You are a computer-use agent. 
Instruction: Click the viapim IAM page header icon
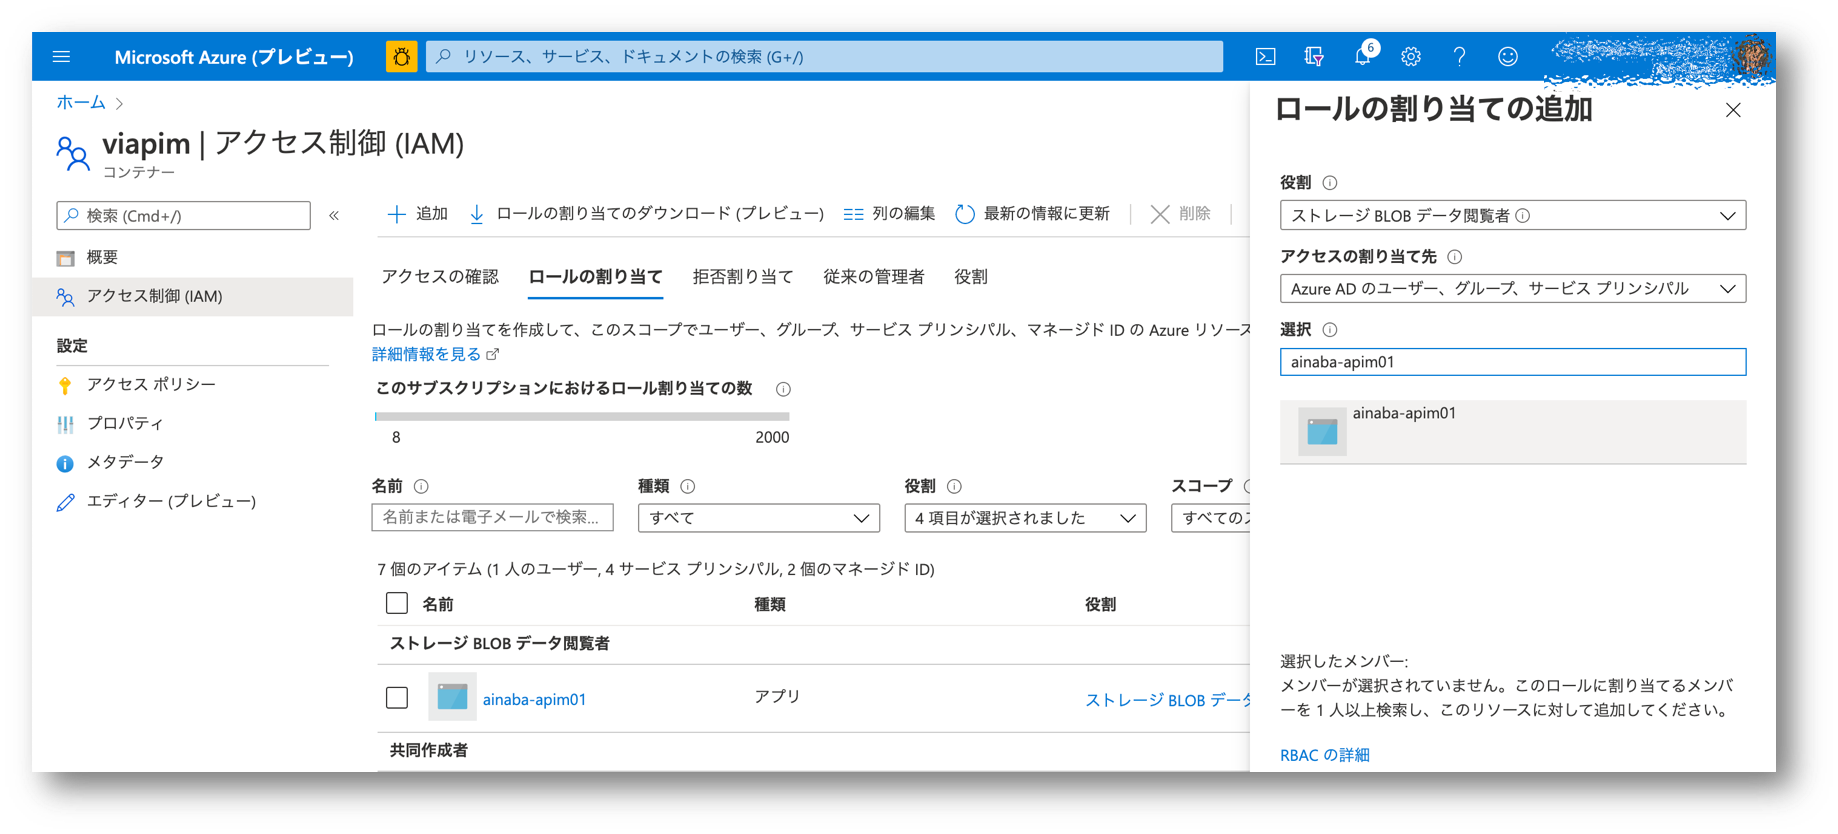pos(73,153)
